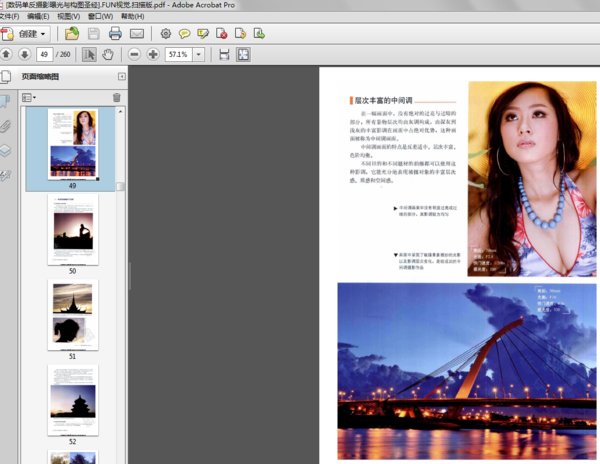Click the Zoom out minus icon
This screenshot has width=600, height=464.
(x=135, y=54)
